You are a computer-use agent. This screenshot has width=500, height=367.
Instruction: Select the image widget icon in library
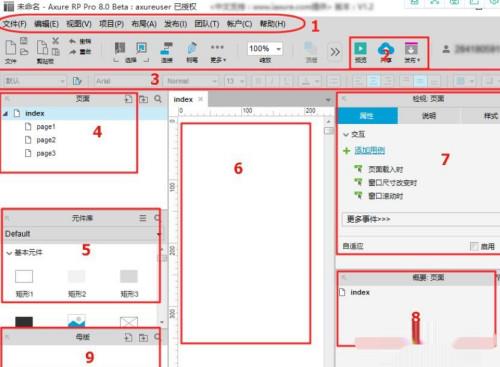click(76, 321)
